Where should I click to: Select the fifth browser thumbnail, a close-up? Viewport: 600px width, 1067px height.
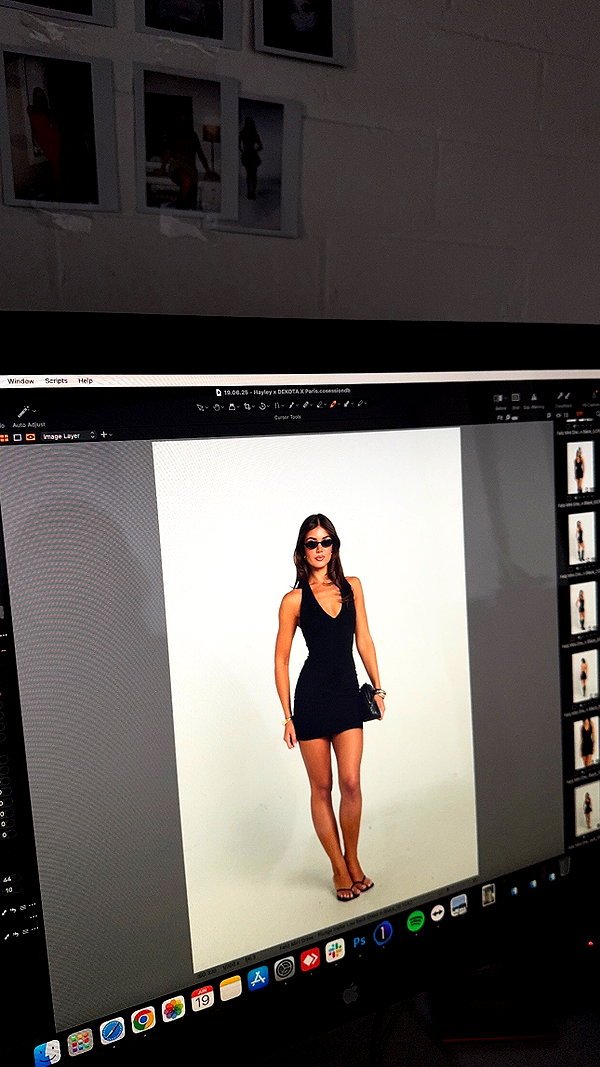pos(586,742)
